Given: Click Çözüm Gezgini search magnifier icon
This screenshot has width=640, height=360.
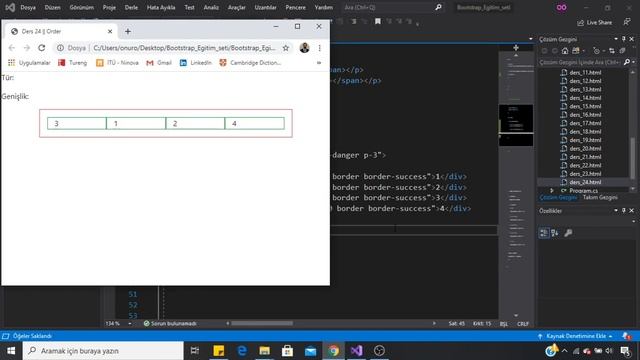Looking at the screenshot, I should (627, 62).
